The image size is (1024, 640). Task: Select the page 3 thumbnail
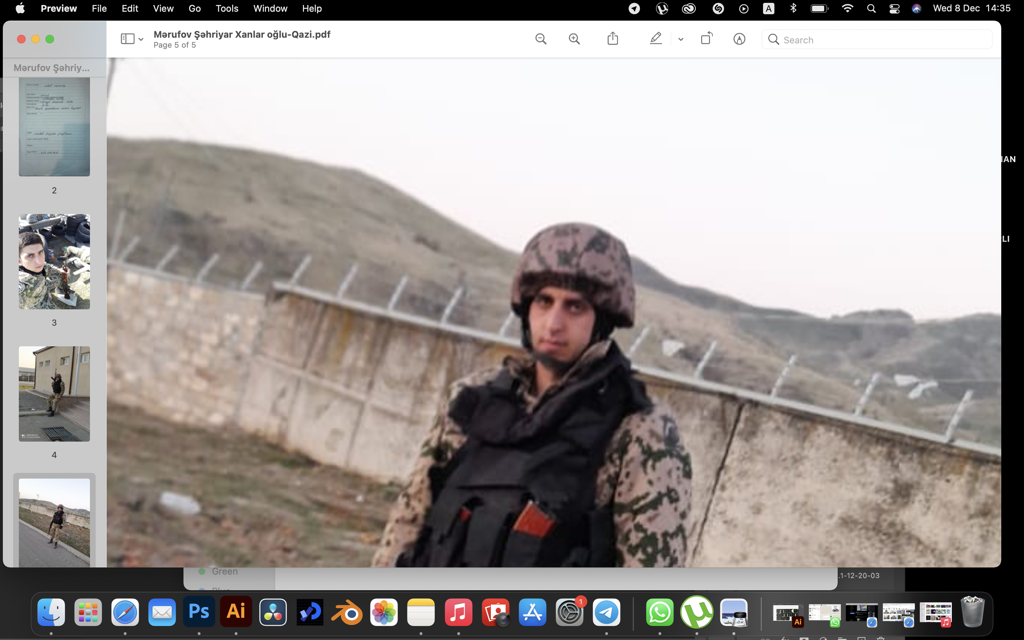(x=54, y=261)
